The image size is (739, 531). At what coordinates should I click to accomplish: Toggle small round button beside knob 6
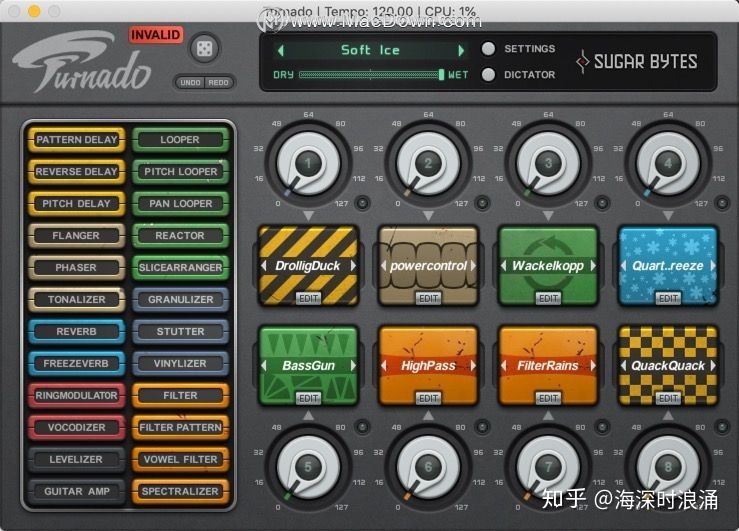click(482, 427)
